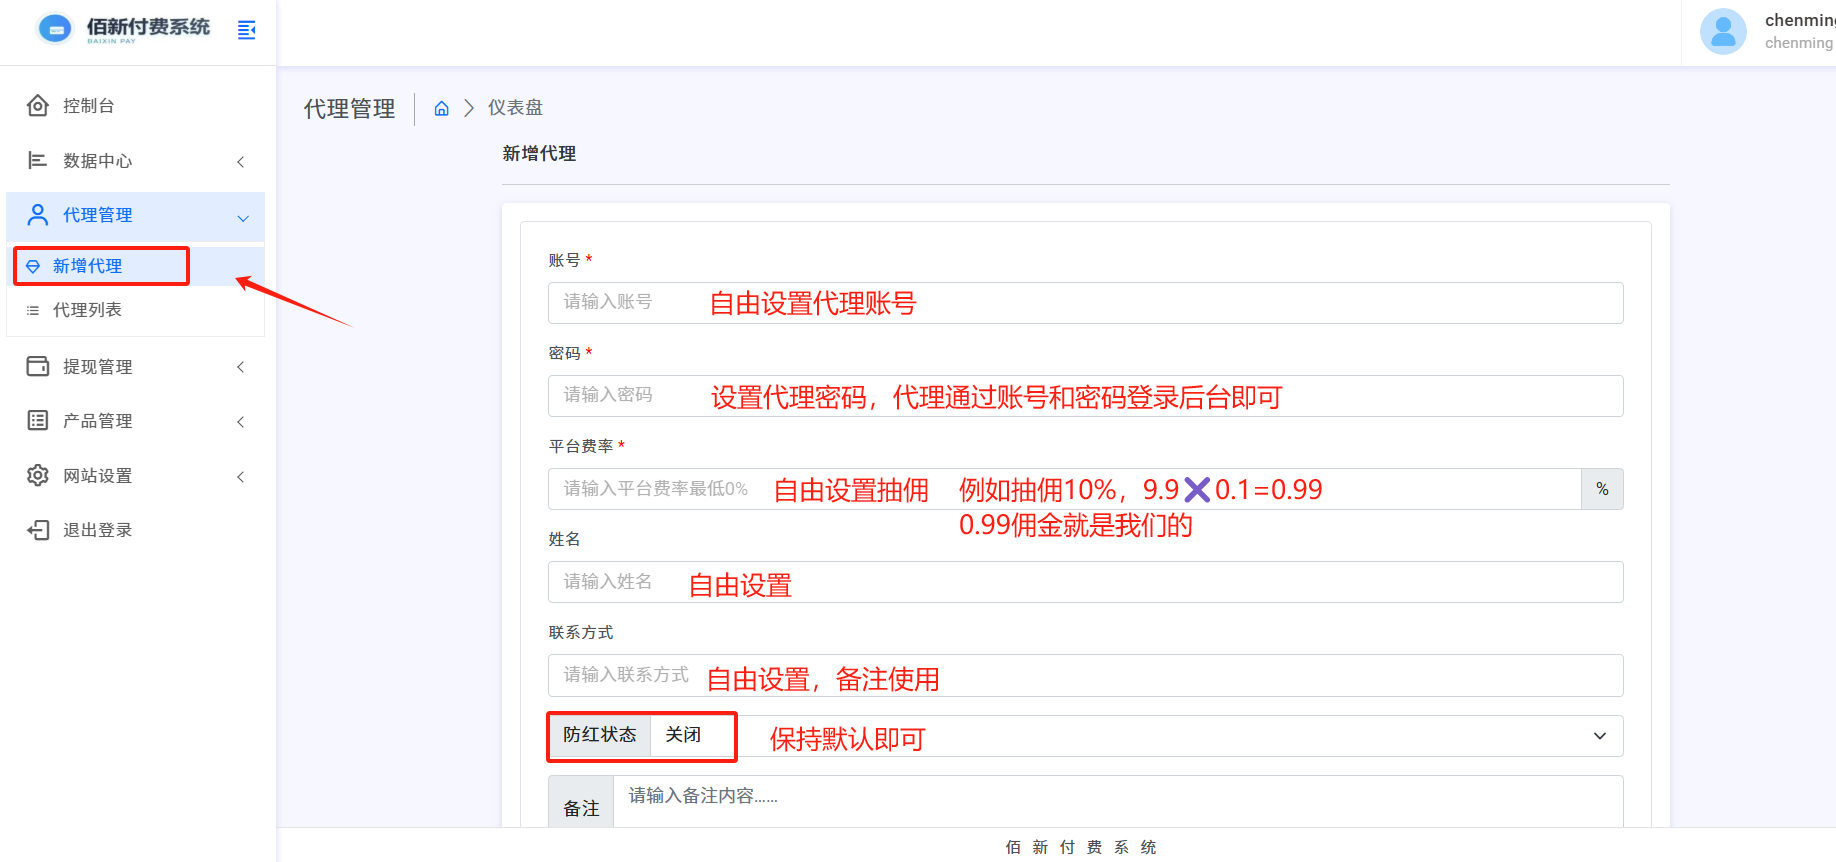Click the 控制台 home icon
The width and height of the screenshot is (1836, 862).
point(38,106)
